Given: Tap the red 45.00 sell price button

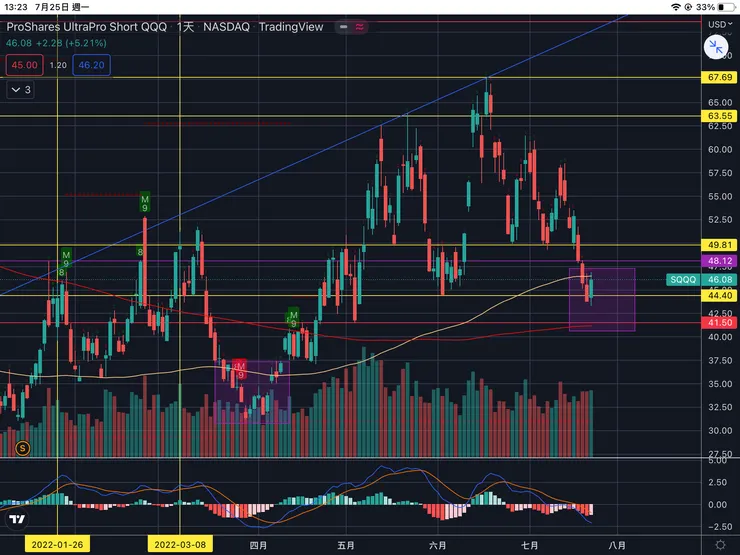Looking at the screenshot, I should 25,65.
